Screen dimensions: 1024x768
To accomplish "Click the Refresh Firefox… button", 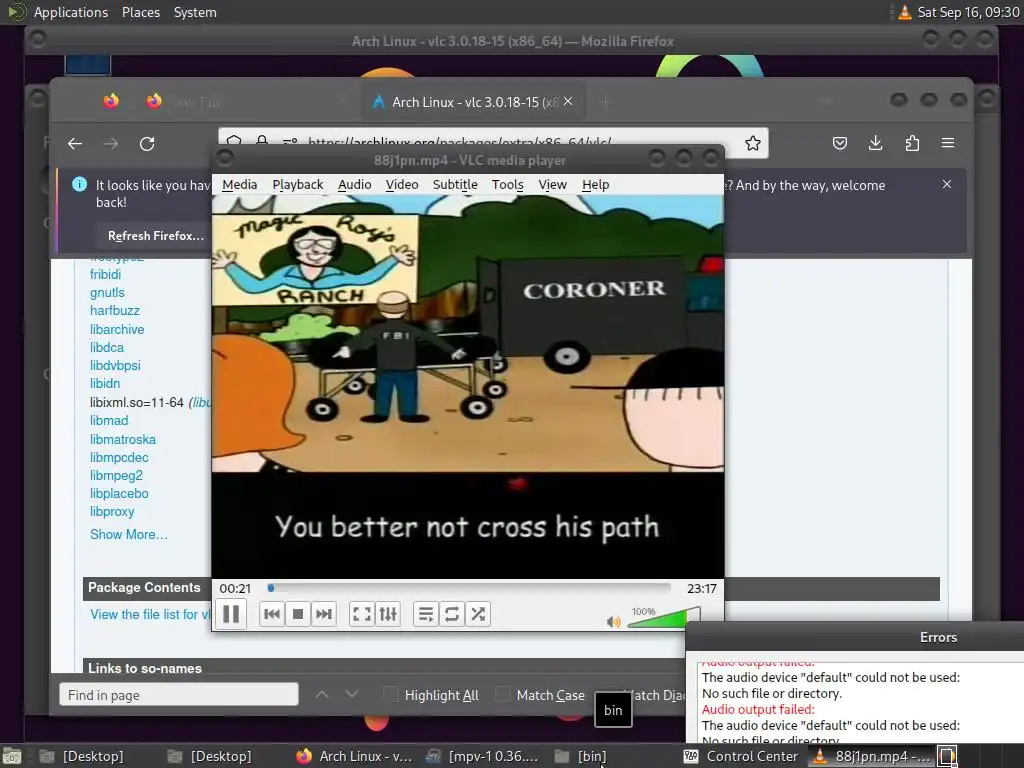I will click(156, 236).
